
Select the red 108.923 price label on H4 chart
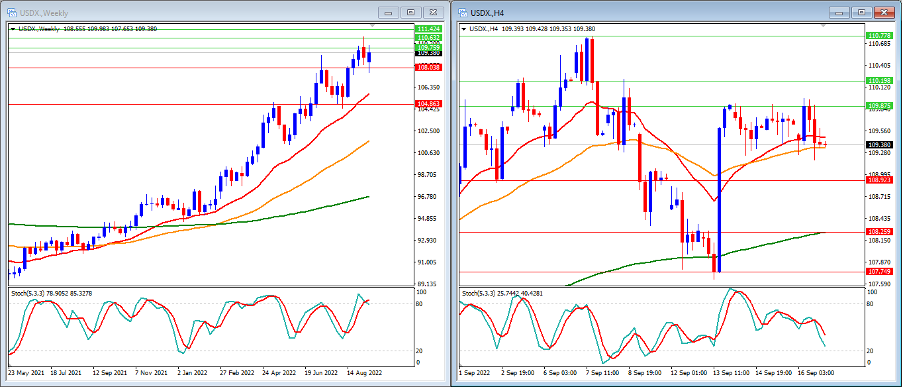click(879, 180)
